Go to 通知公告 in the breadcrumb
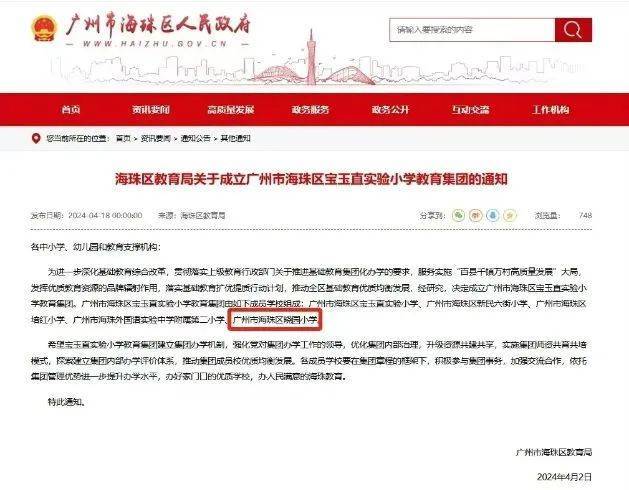The height and width of the screenshot is (490, 629). click(x=196, y=138)
